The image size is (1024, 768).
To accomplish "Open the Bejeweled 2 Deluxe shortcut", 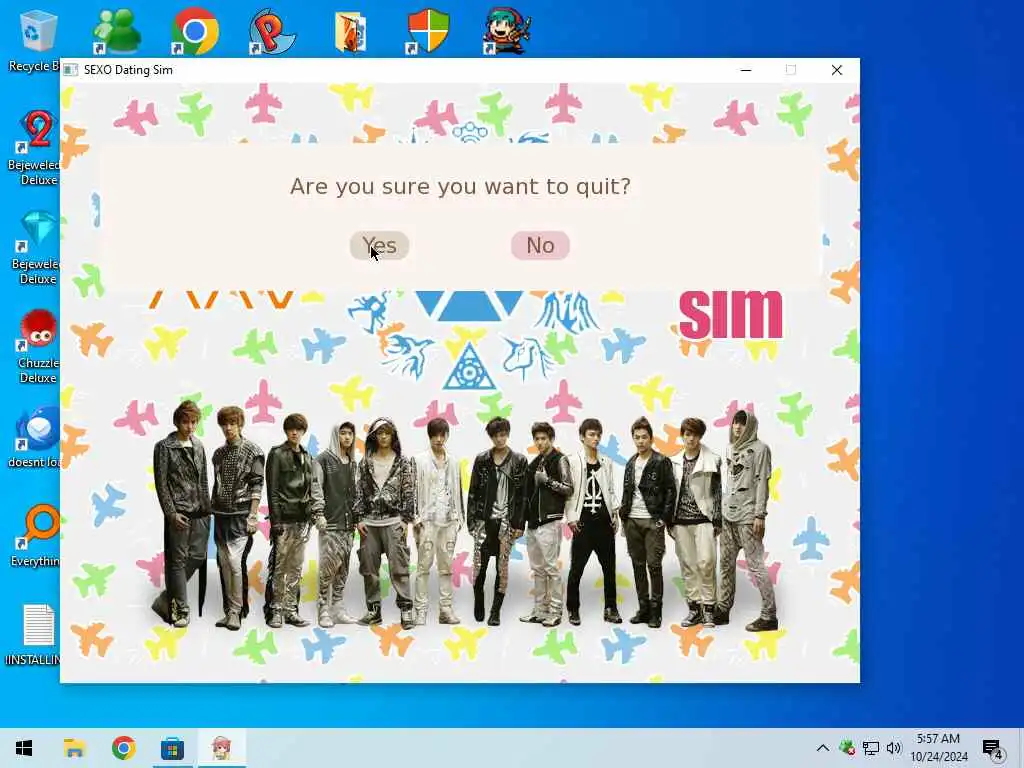I will point(36,148).
